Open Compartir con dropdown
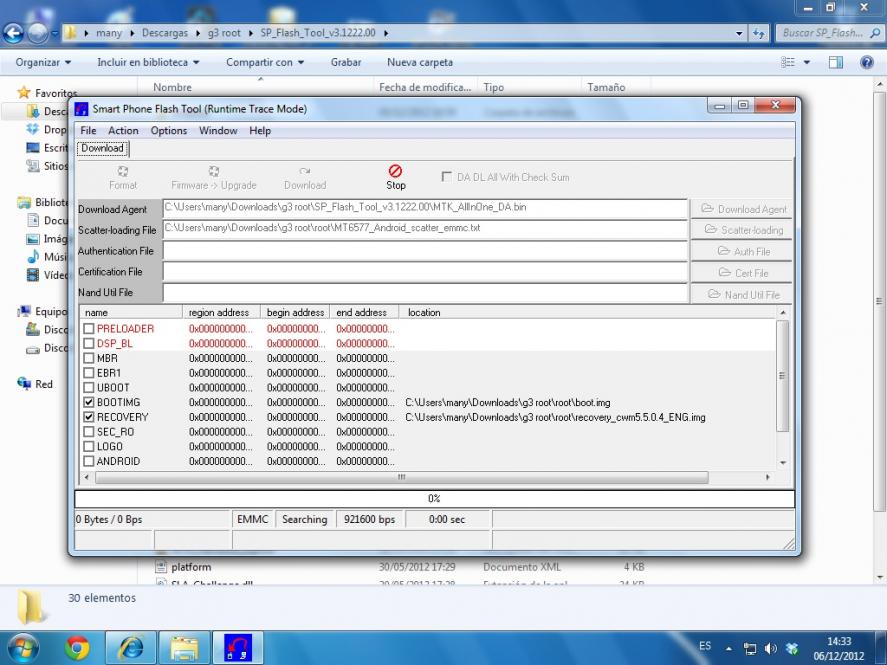887x665 pixels. point(265,62)
